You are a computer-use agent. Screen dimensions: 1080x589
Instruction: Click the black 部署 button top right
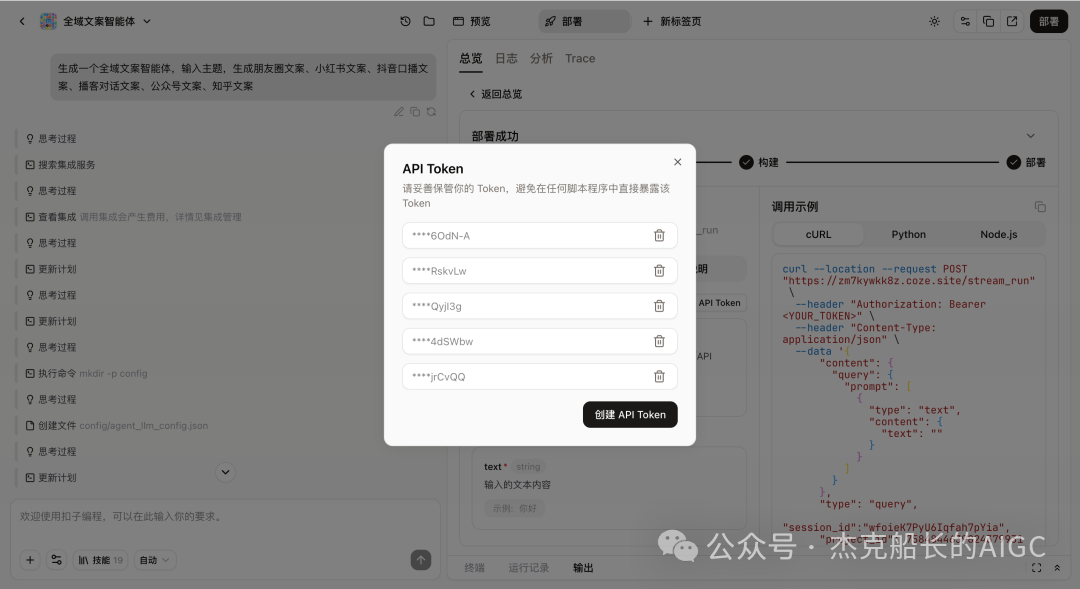(1048, 21)
